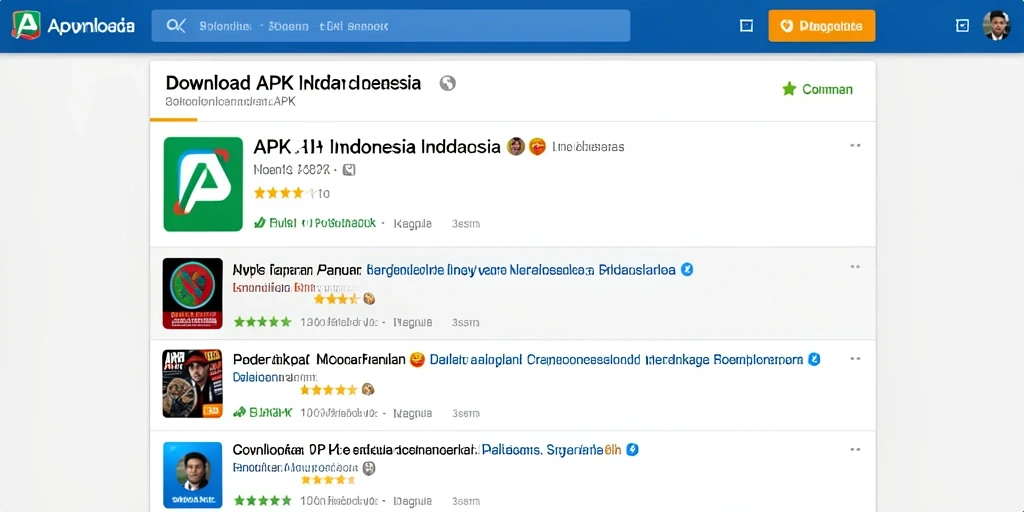The width and height of the screenshot is (1024, 512).
Task: Click the blue Dalietv description link in Podertikpat row
Action: [616, 360]
